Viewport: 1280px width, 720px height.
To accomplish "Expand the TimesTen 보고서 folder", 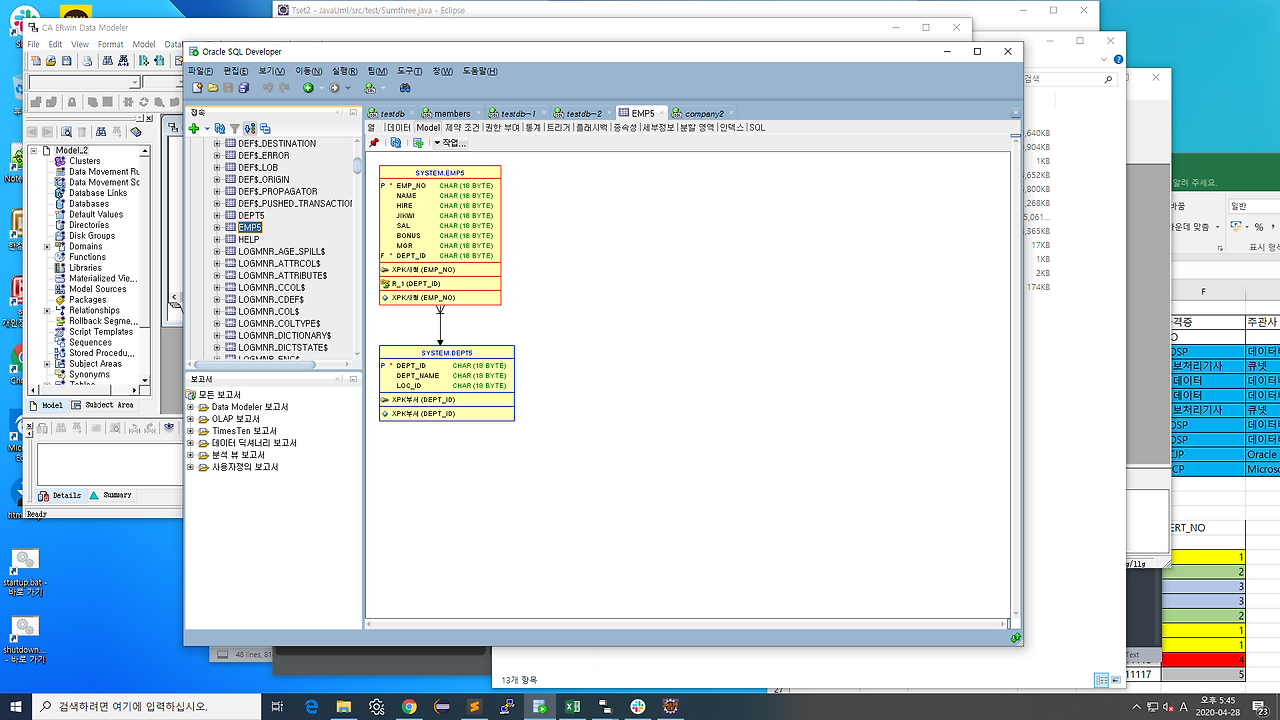I will click(x=191, y=431).
